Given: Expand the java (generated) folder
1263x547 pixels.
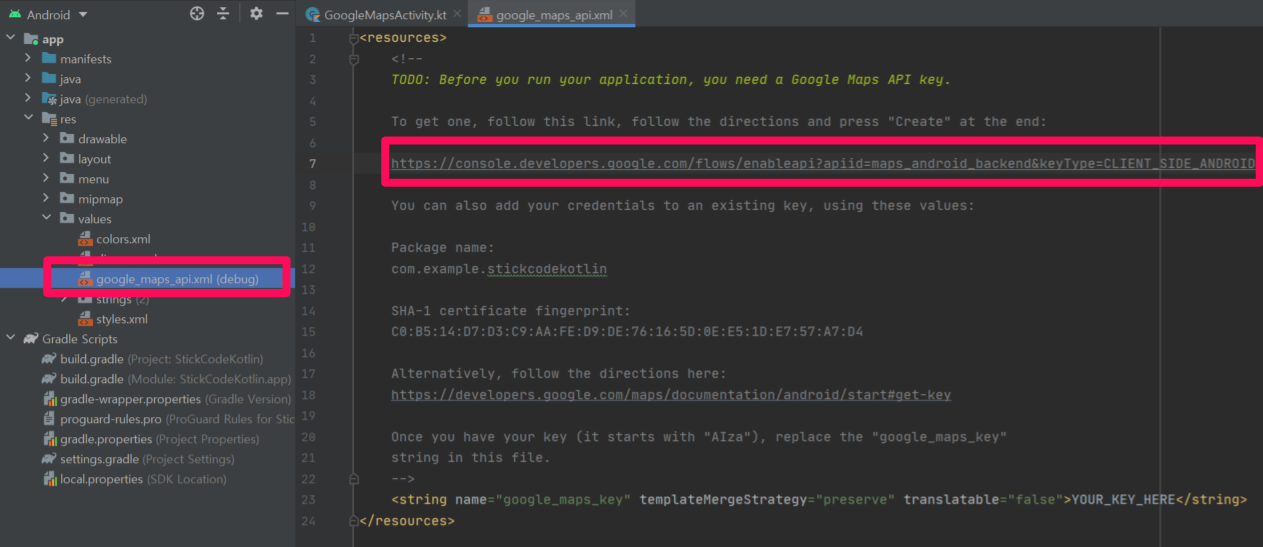Looking at the screenshot, I should [29, 99].
